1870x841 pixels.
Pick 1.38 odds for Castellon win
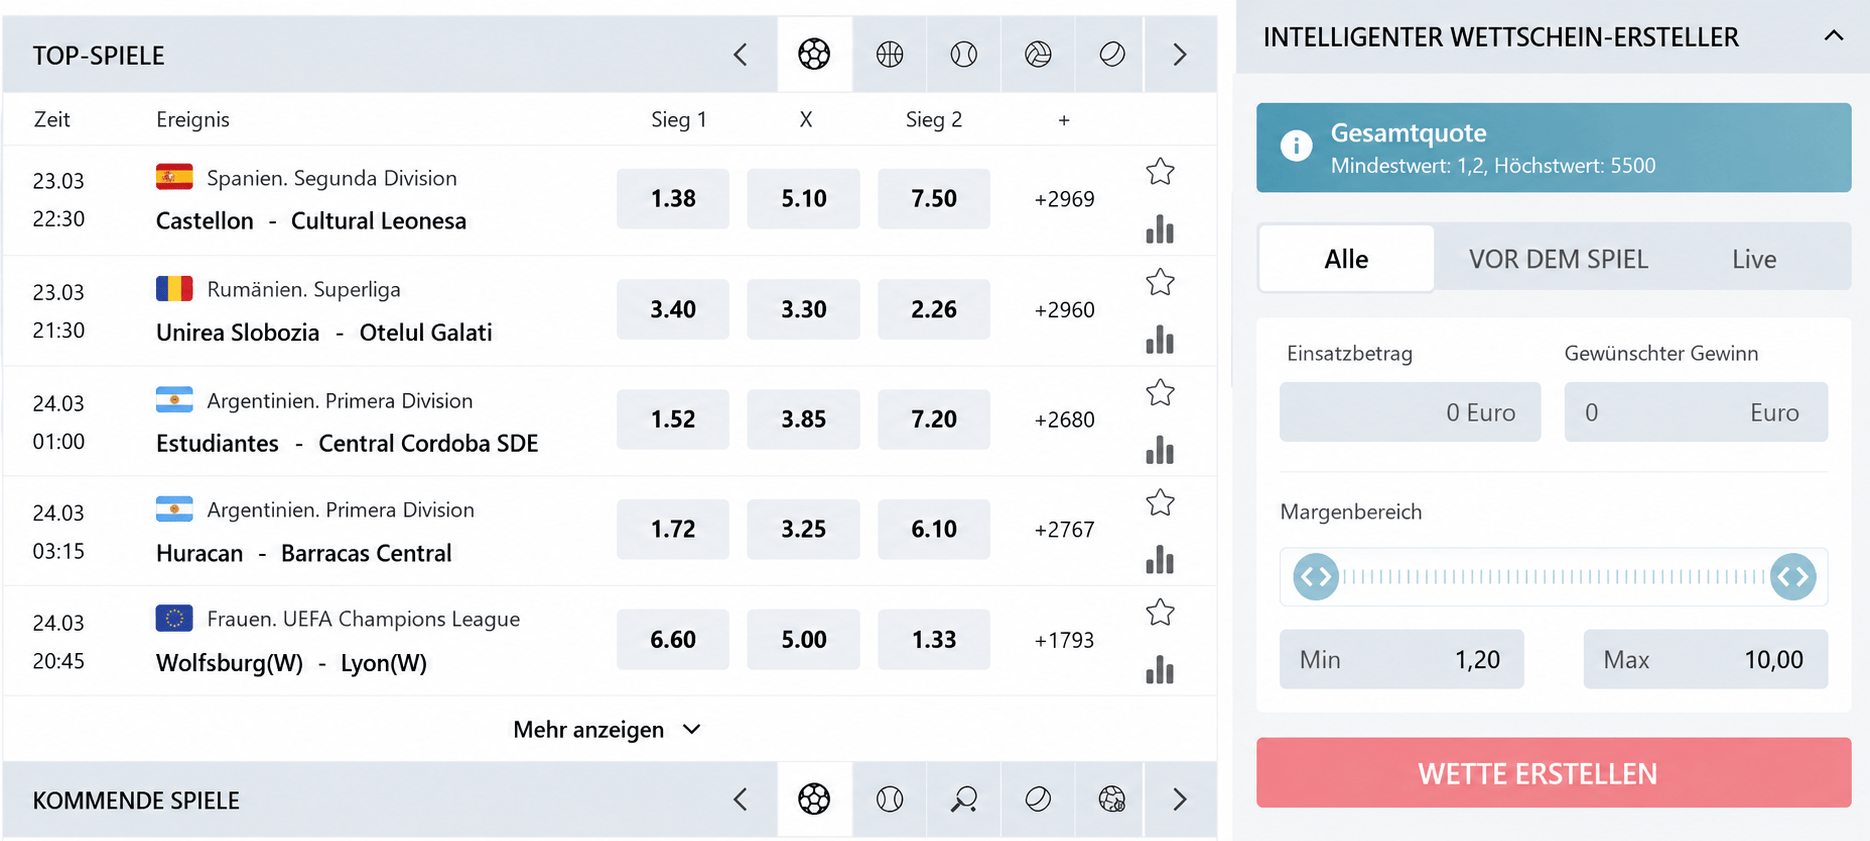coord(673,198)
